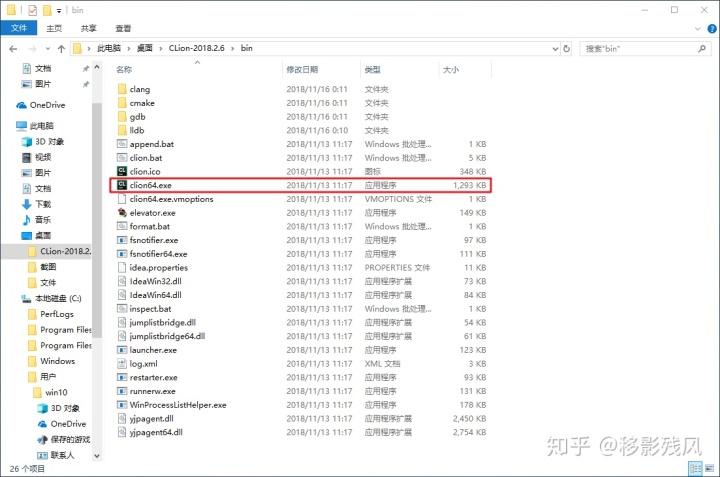The width and height of the screenshot is (720, 477).
Task: Switch to large icons view layout
Action: click(x=710, y=468)
